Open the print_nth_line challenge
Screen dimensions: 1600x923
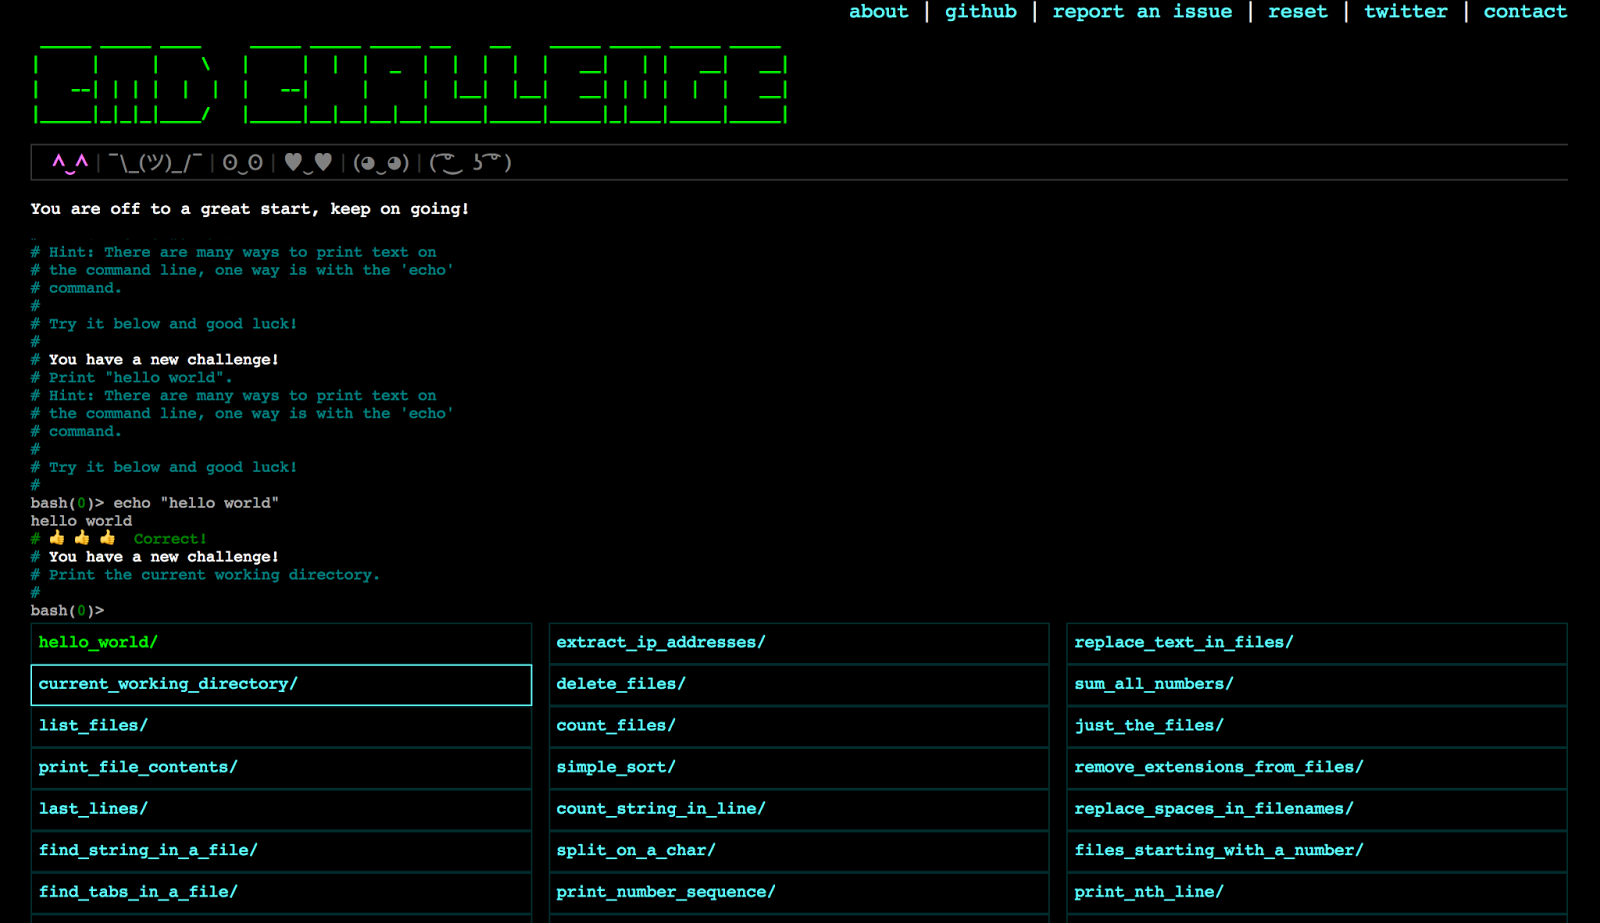[x=1149, y=891]
